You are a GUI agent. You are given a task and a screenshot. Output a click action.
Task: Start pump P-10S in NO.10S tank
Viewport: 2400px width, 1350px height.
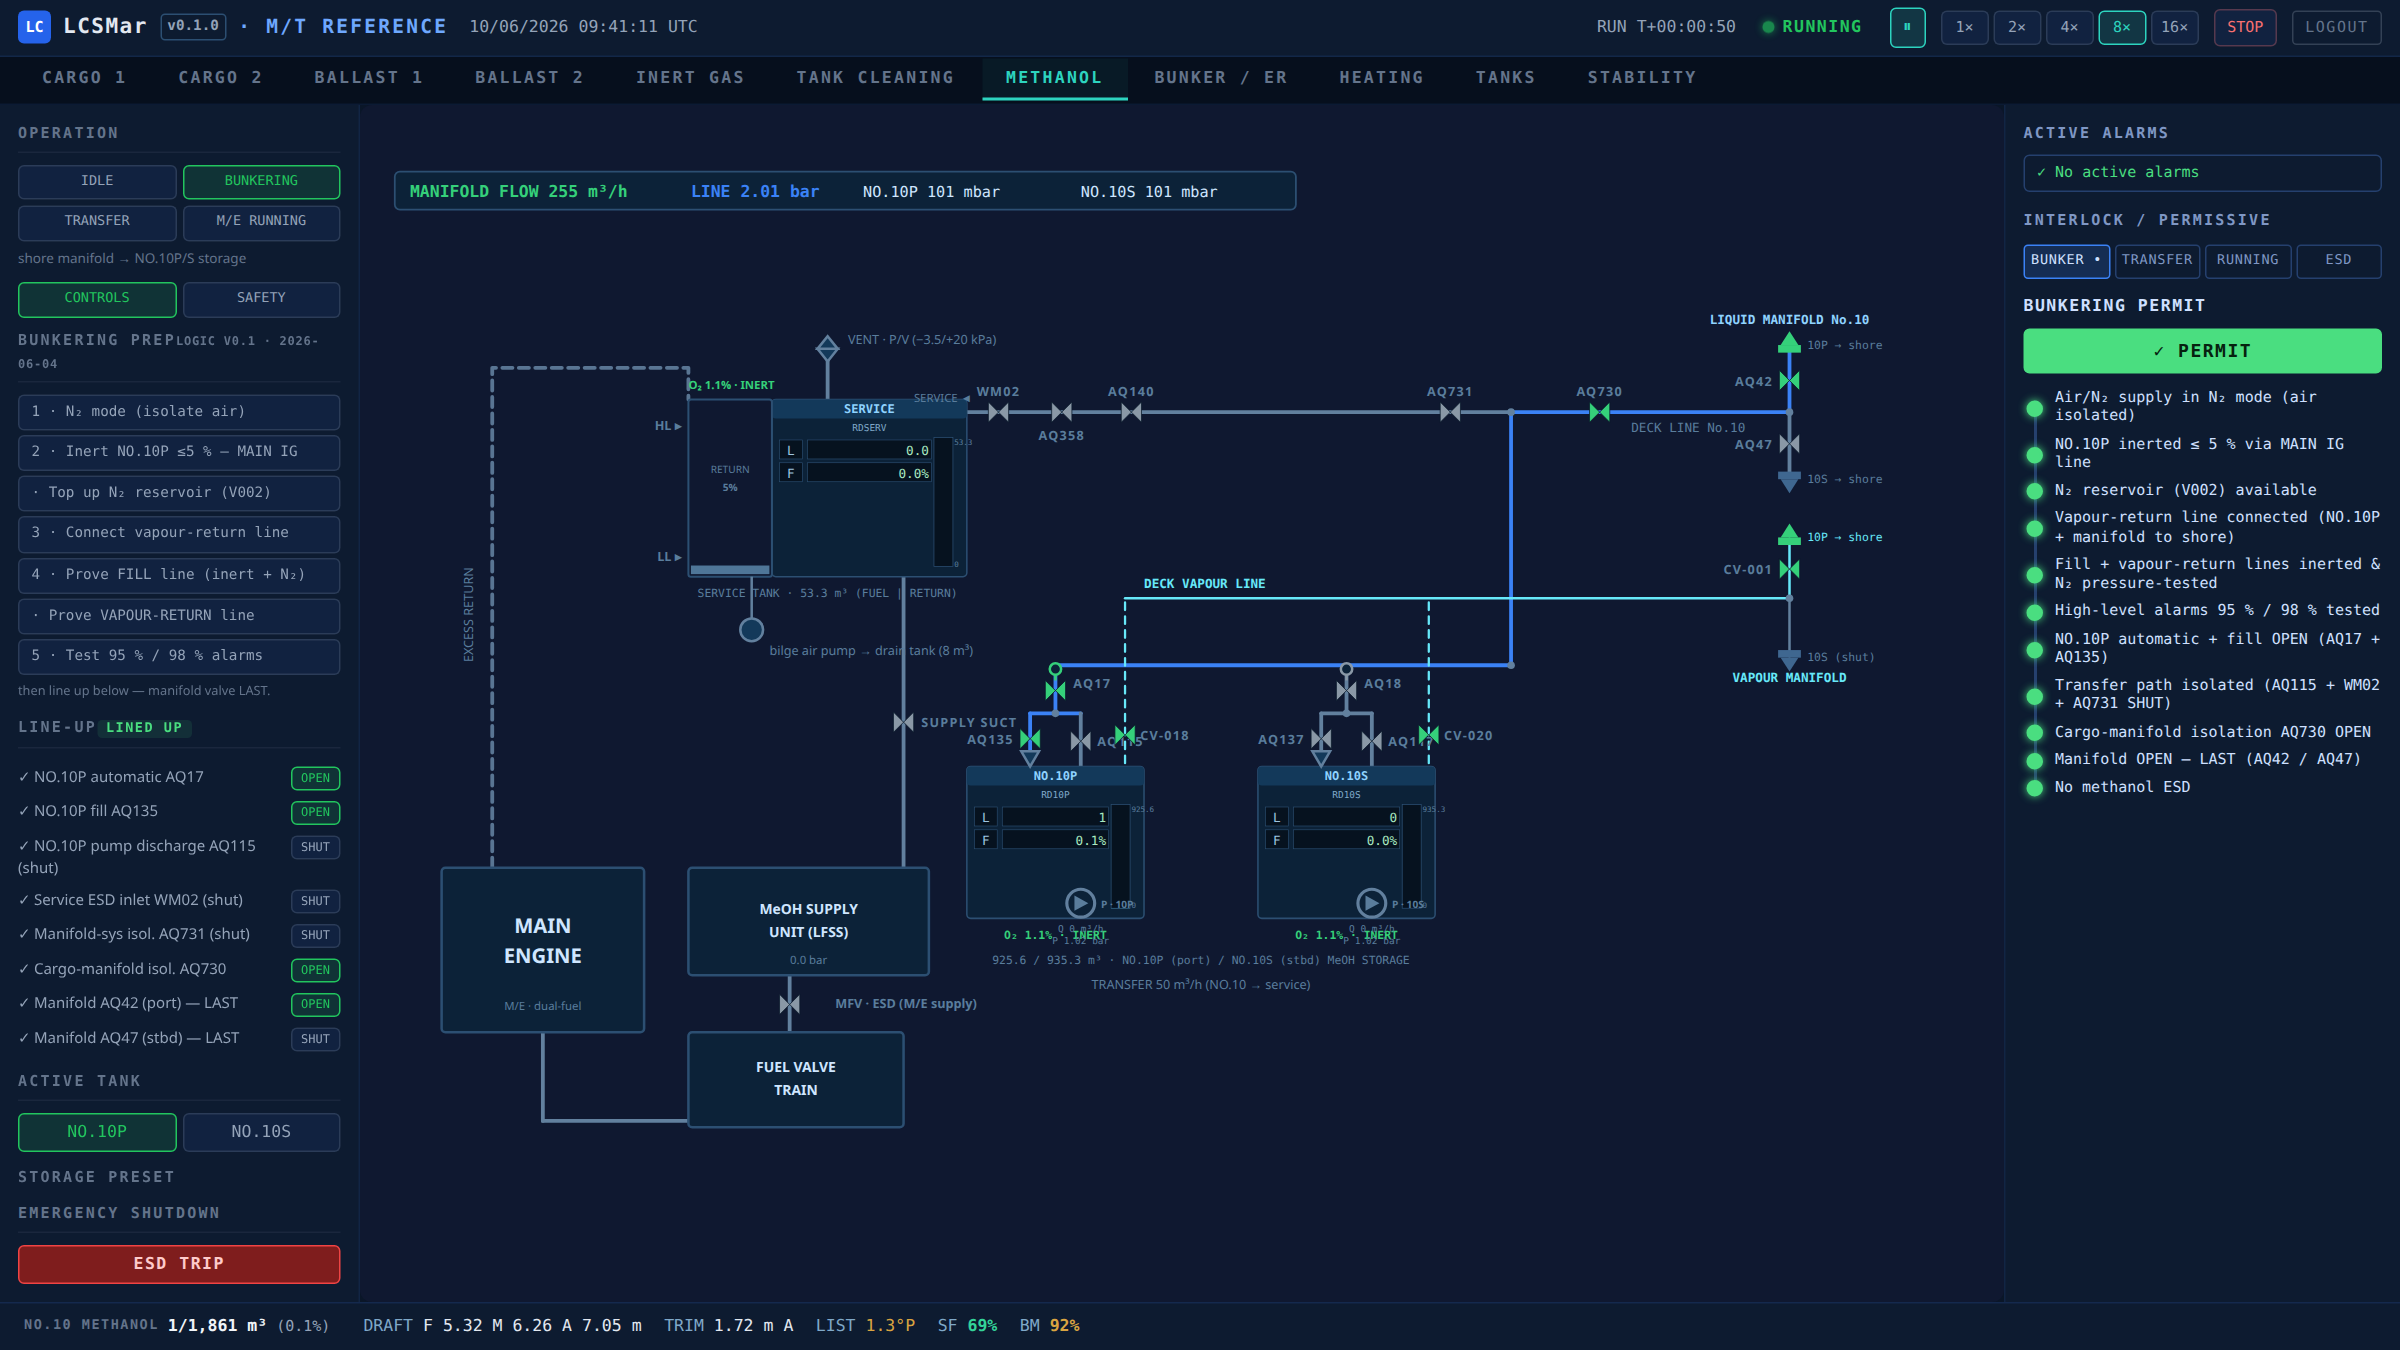click(x=1371, y=903)
